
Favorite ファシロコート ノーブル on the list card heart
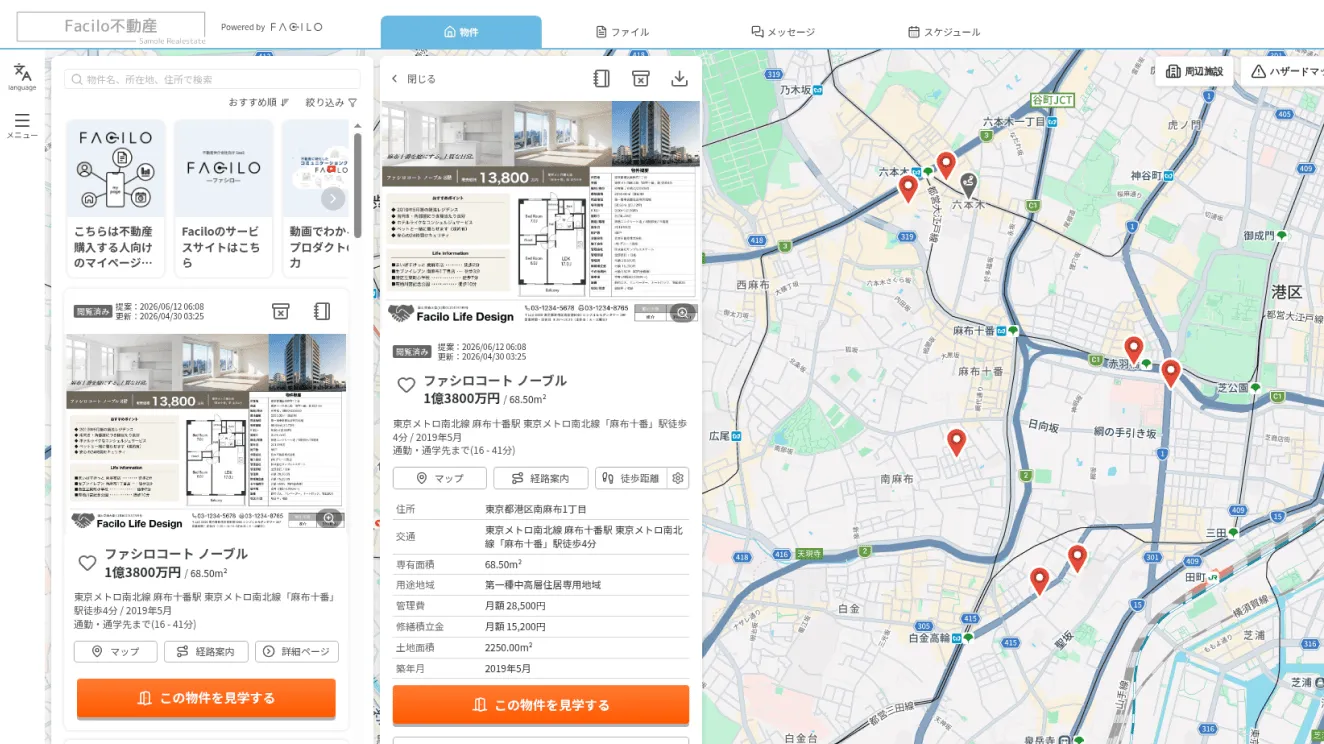87,563
